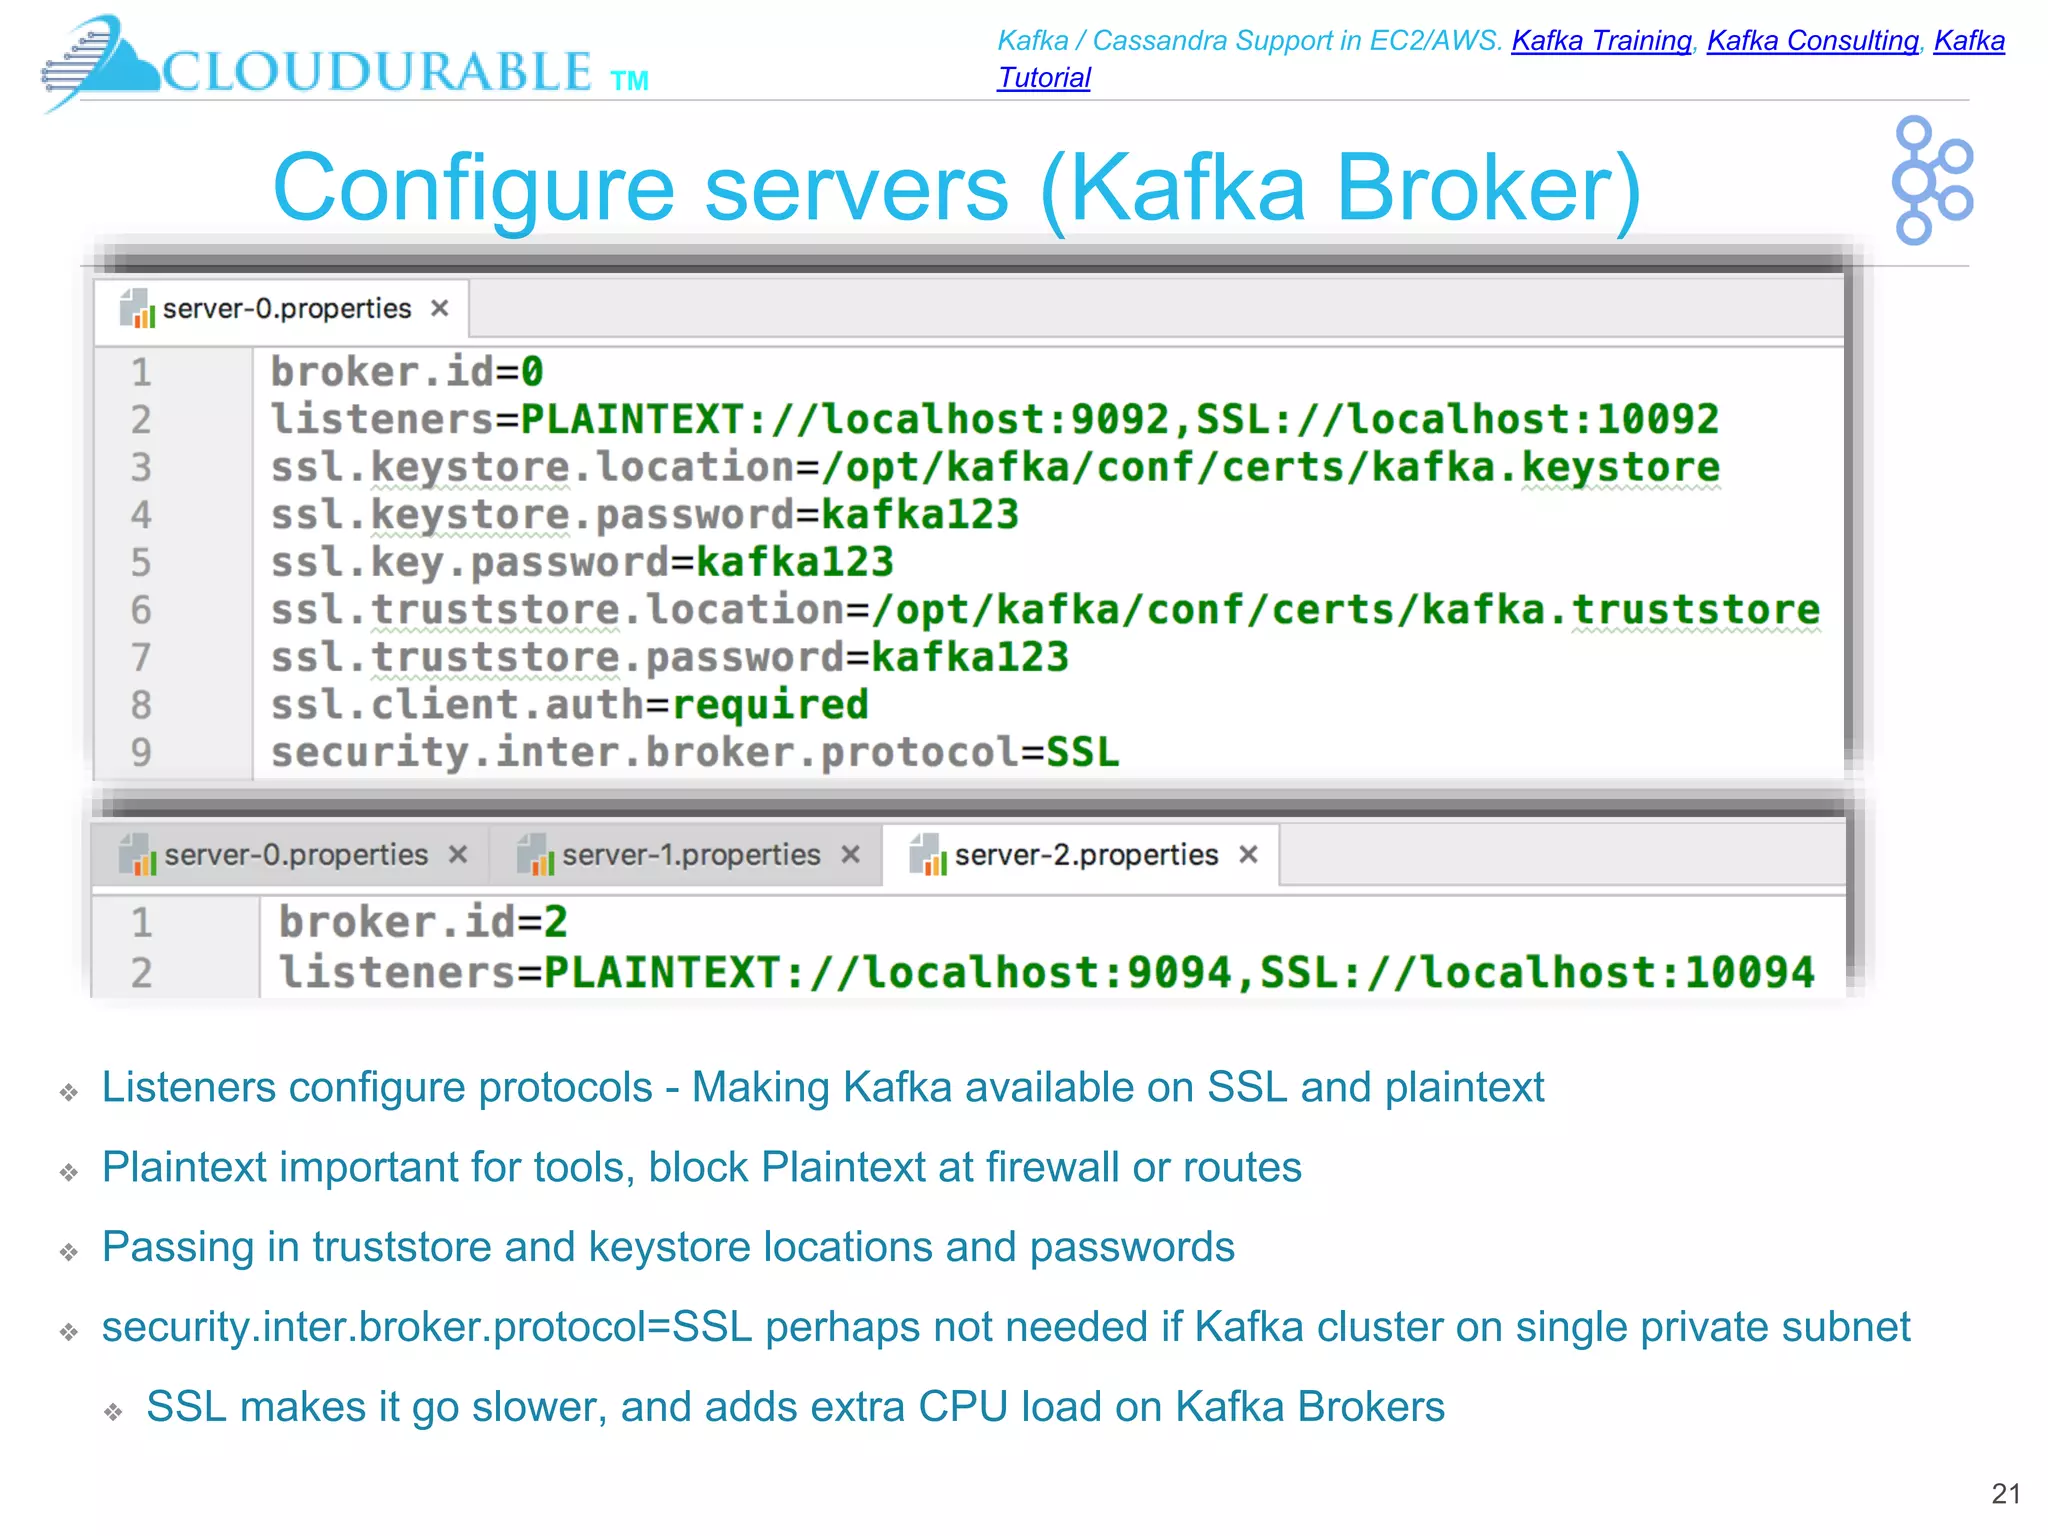The height and width of the screenshot is (1536, 2048).
Task: Click the broker.id=0 line
Action: click(407, 372)
